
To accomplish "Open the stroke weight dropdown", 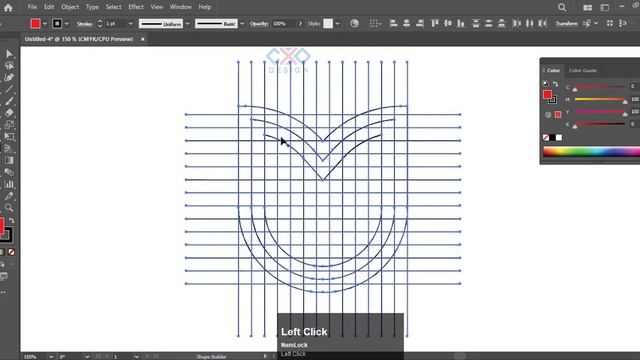I will 131,24.
